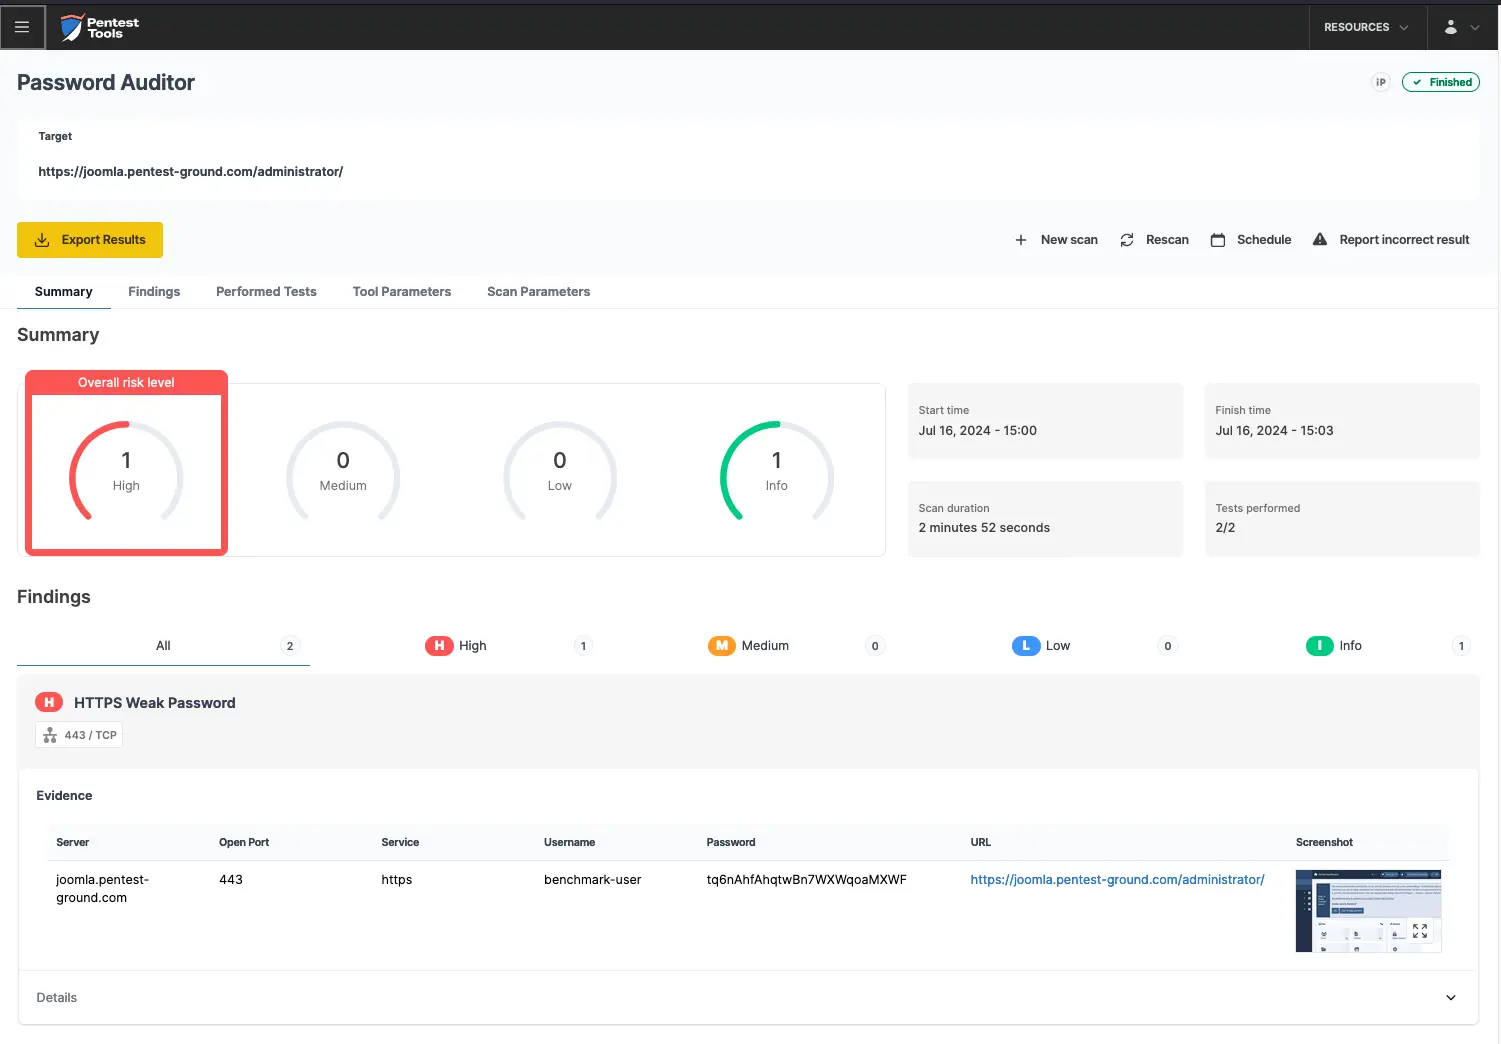Viewport: 1501px width, 1044px height.
Task: Switch to the Summary tab
Action: click(64, 292)
